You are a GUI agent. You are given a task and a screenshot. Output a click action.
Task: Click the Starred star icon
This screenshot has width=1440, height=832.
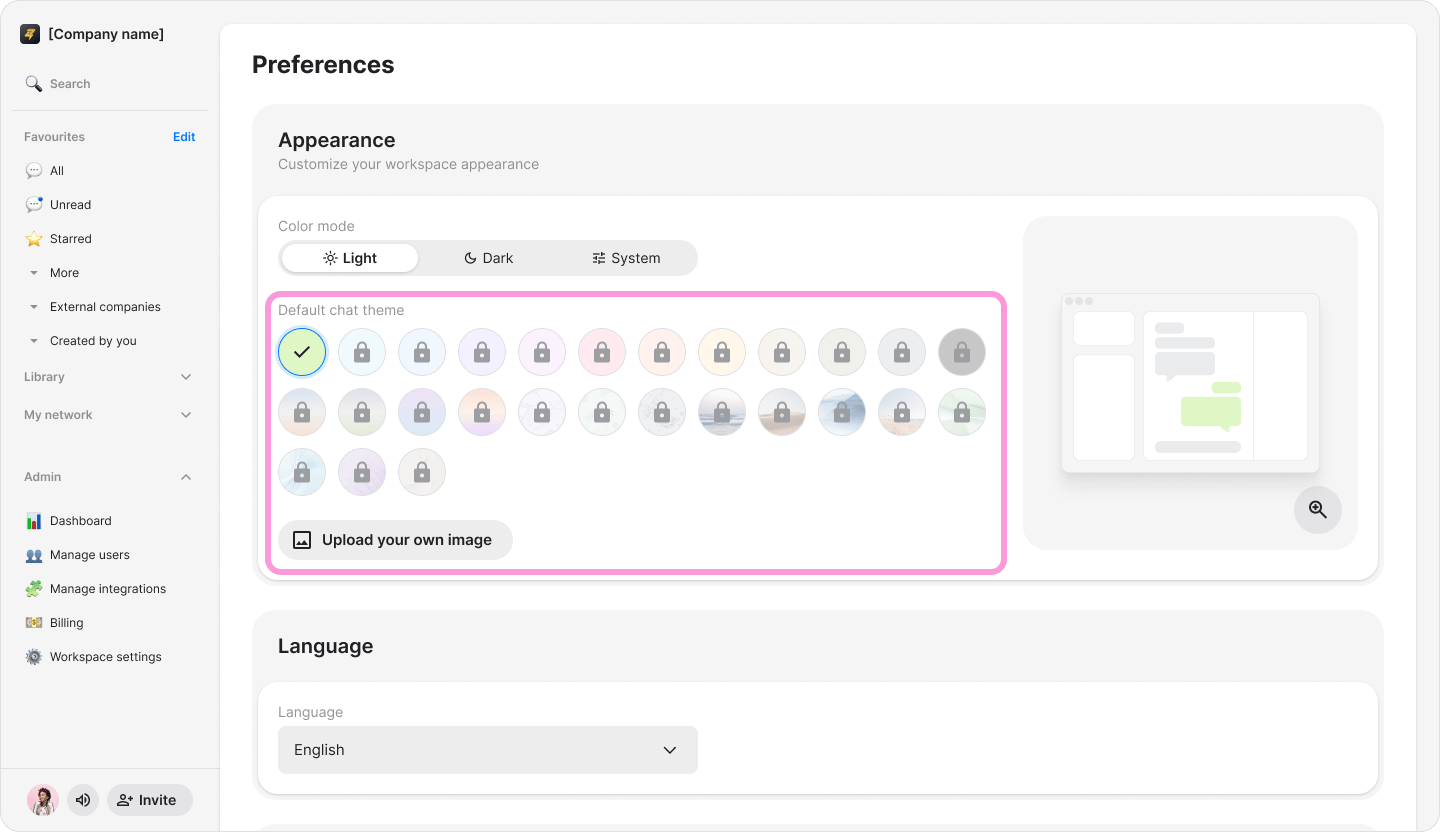click(34, 239)
